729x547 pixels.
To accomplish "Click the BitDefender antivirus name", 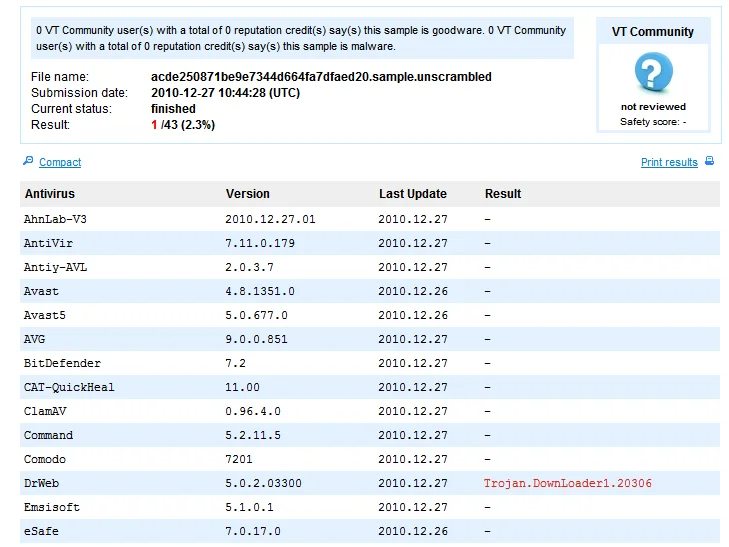I will point(62,363).
